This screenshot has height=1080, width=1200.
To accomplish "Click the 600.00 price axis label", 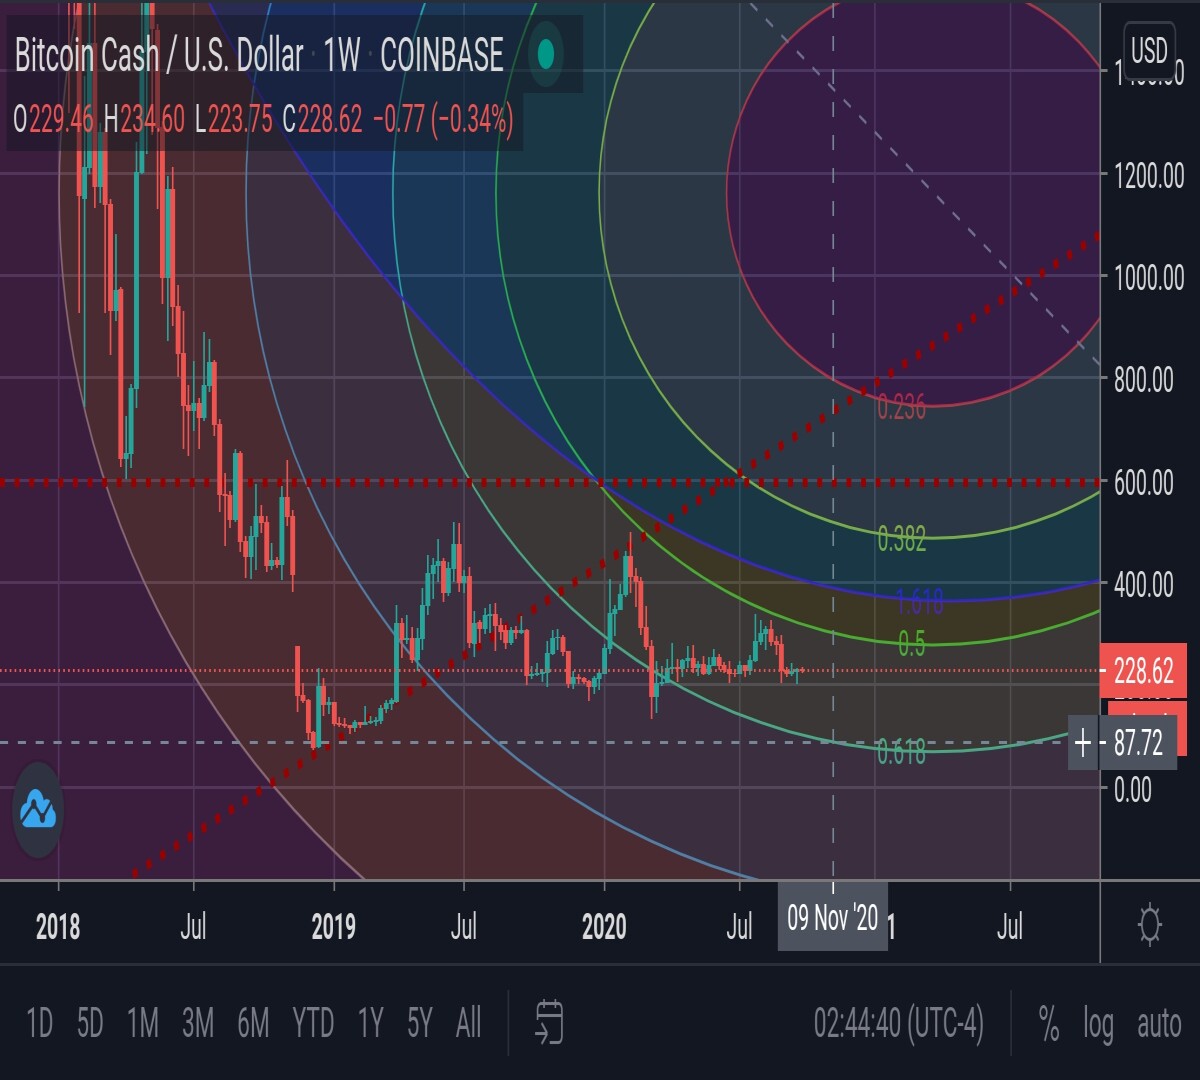I will tap(1144, 483).
